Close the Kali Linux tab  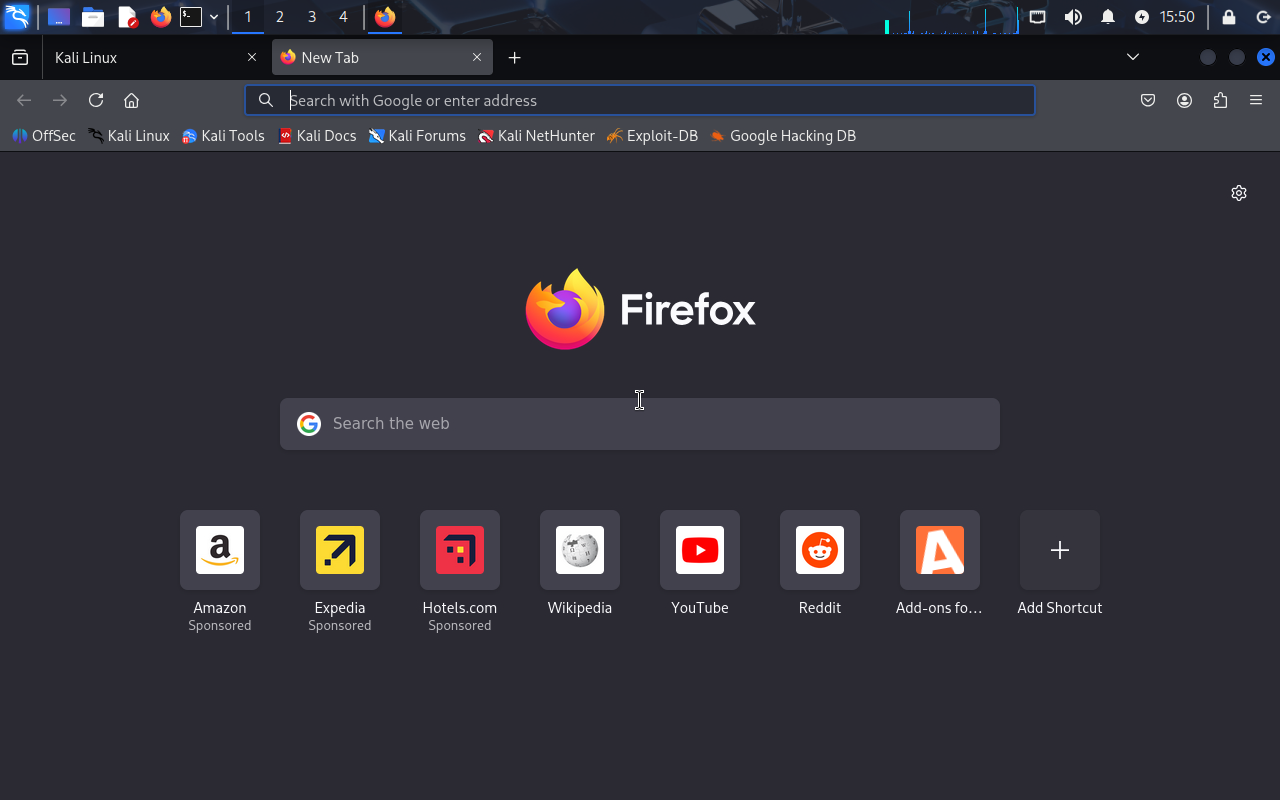click(x=252, y=57)
